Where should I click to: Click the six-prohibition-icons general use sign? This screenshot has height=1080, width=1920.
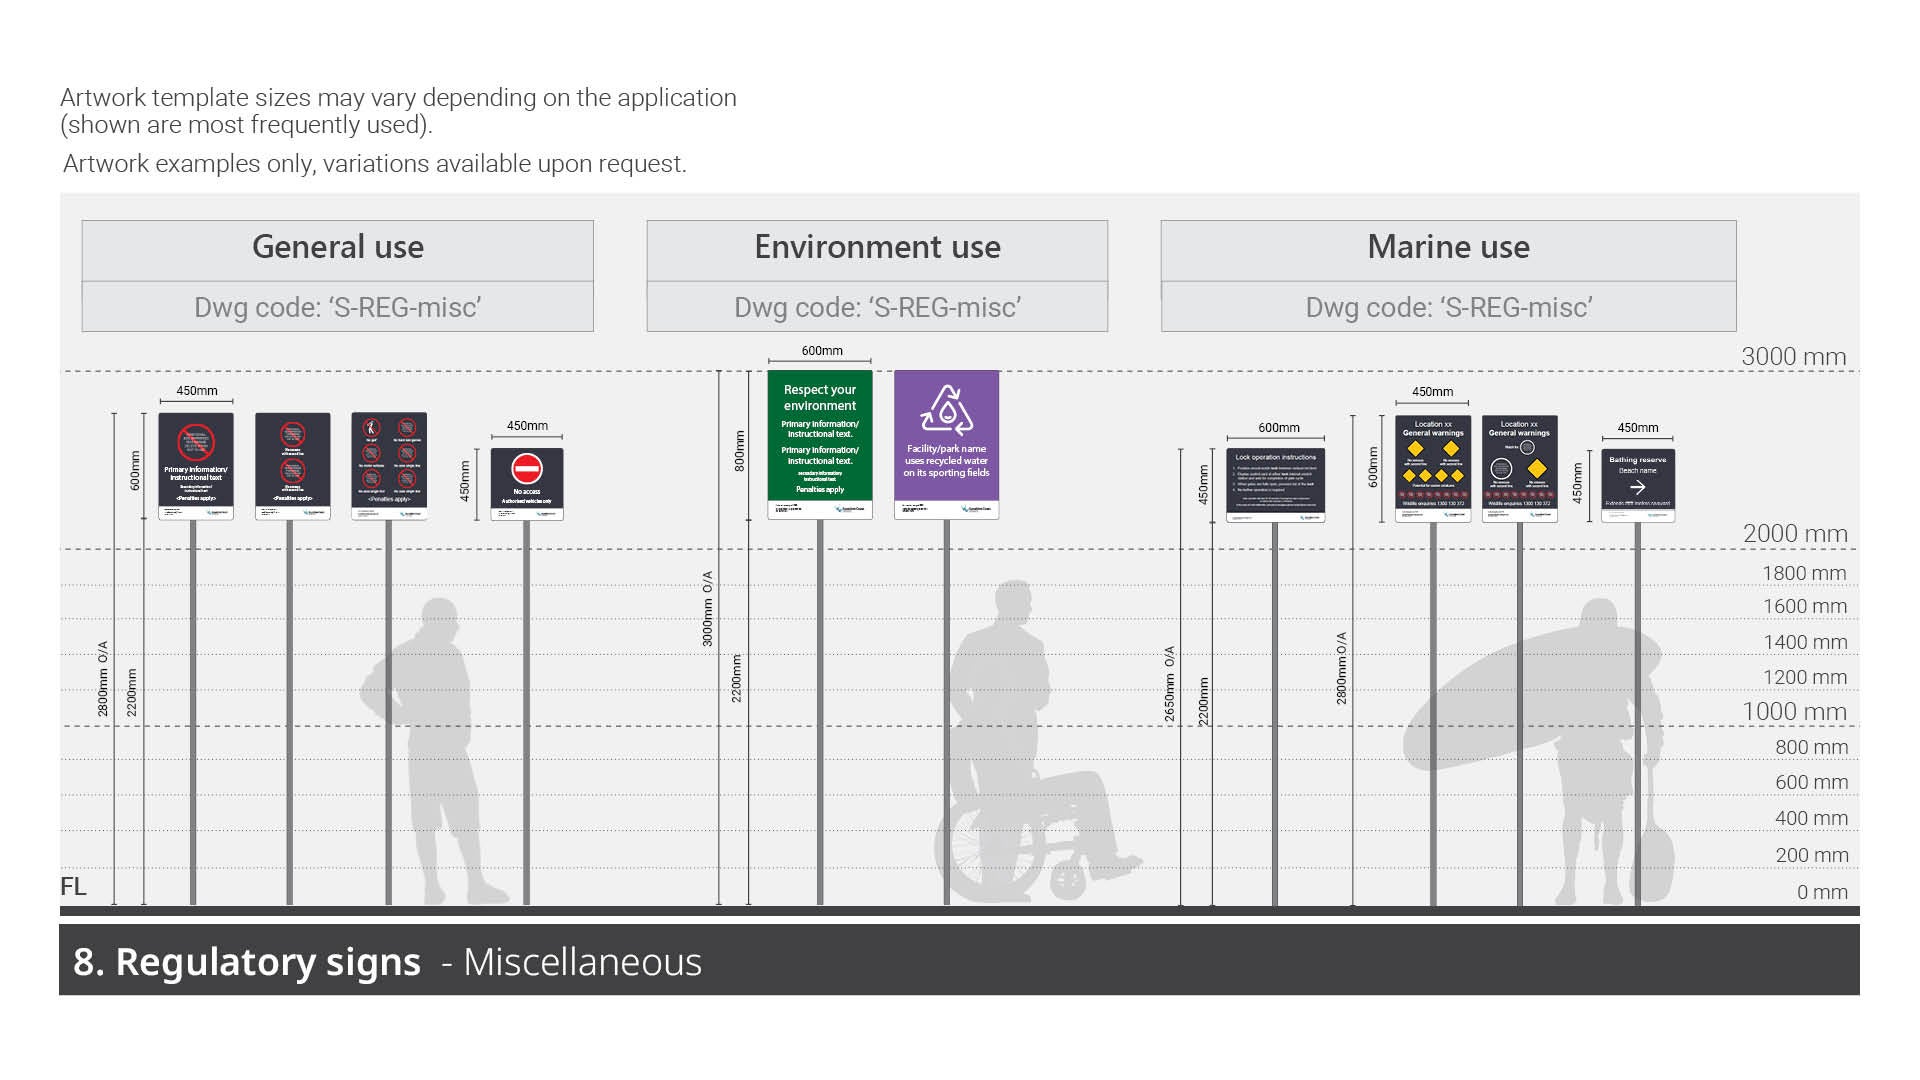[x=389, y=465]
